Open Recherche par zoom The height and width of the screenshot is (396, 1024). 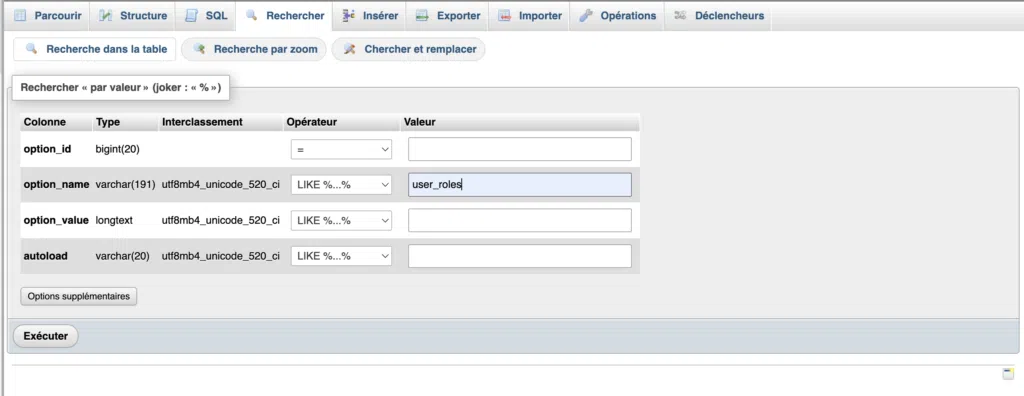coord(253,49)
